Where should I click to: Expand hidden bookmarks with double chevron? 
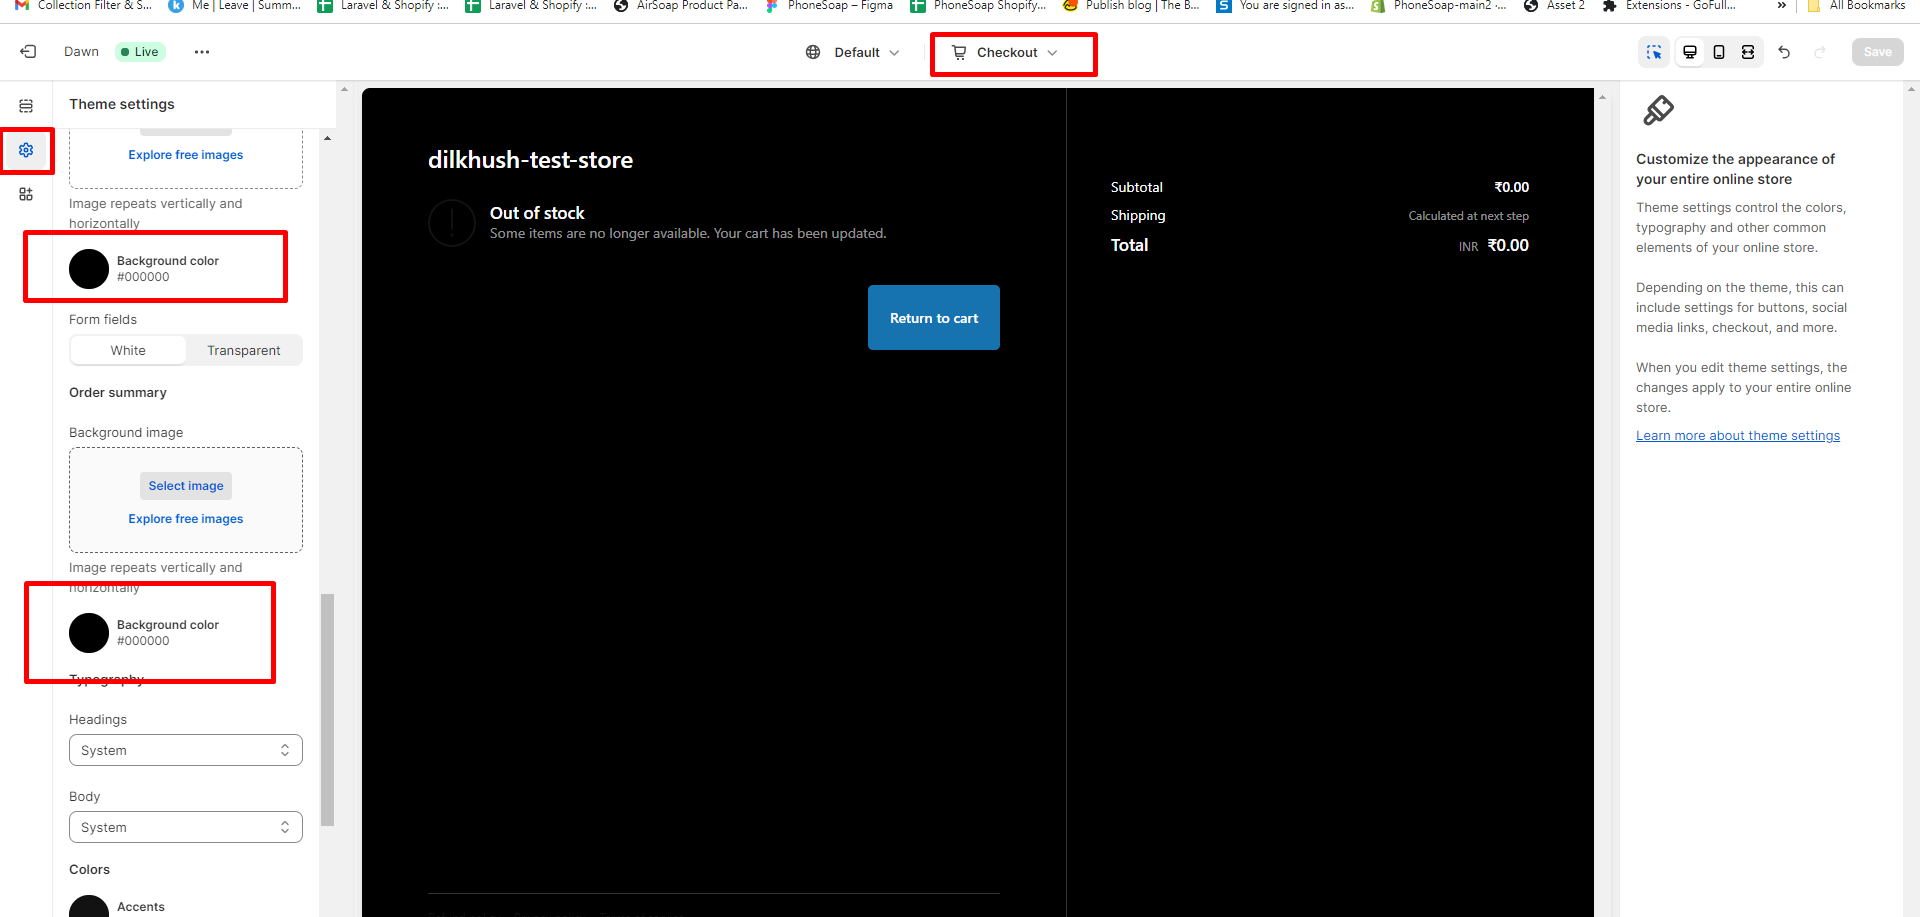pyautogui.click(x=1781, y=6)
